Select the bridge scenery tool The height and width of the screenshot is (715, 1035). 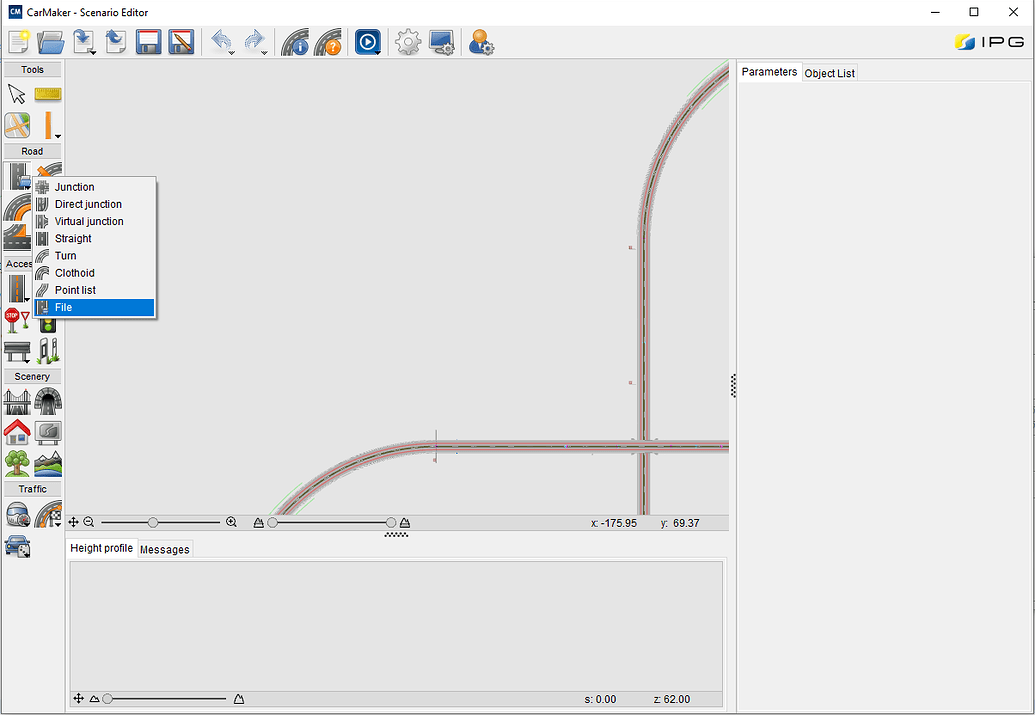(x=17, y=402)
